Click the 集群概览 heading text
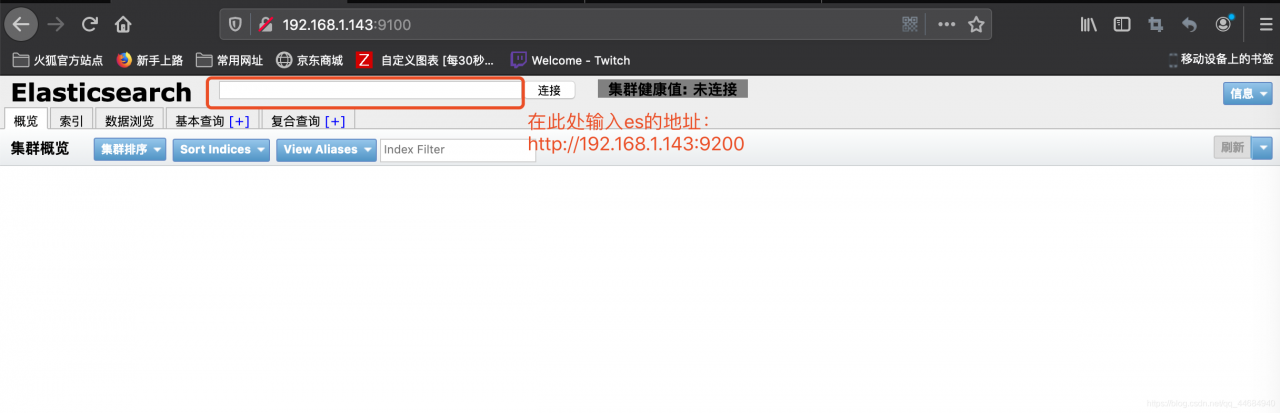Viewport: 1280px width, 413px height. click(40, 149)
